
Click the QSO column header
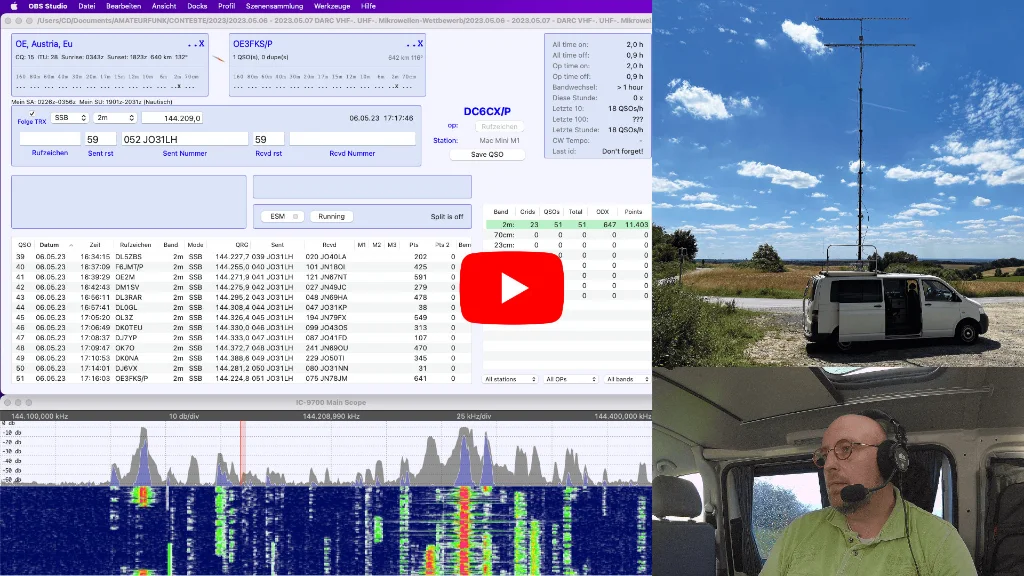tap(24, 245)
